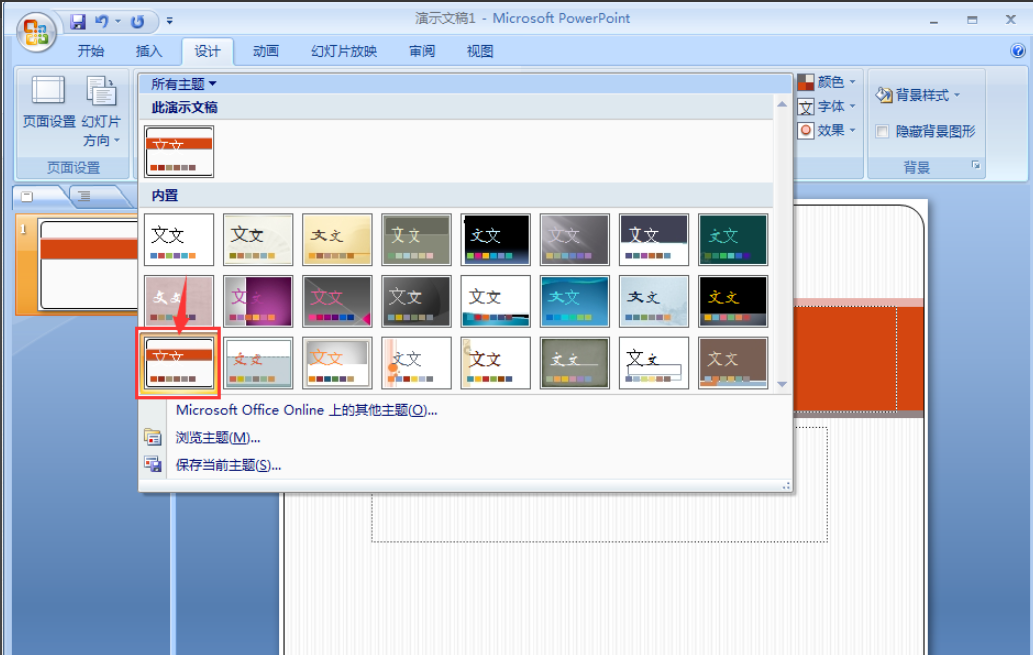Screen dimensions: 1033x655
Task: Open the 视图 tab
Action: tap(480, 51)
